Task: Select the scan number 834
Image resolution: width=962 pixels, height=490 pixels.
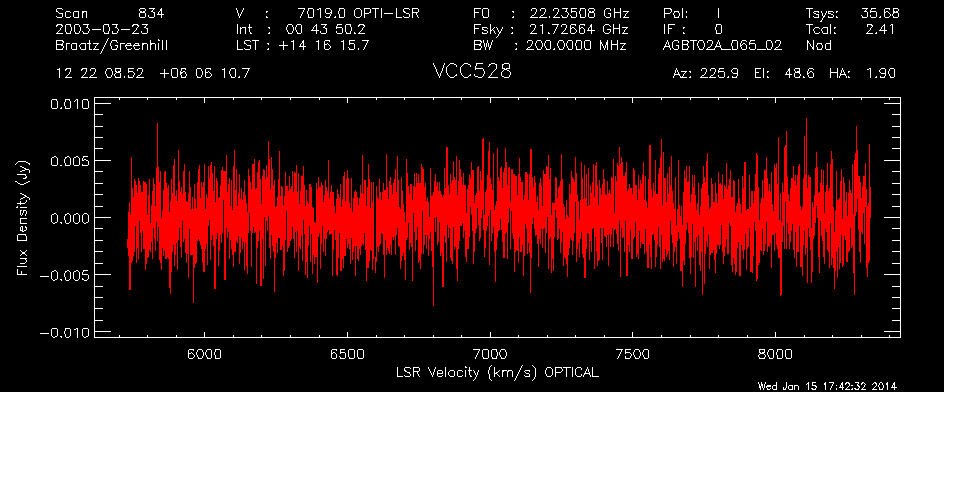Action: 151,13
